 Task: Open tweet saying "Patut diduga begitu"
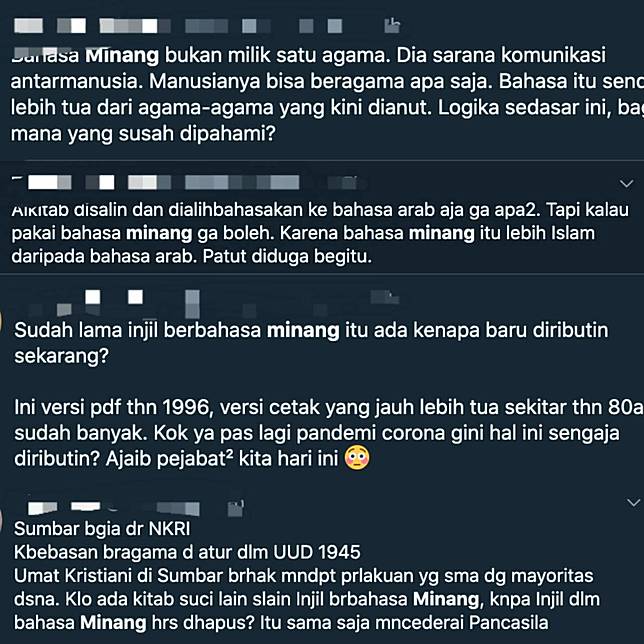(x=320, y=233)
